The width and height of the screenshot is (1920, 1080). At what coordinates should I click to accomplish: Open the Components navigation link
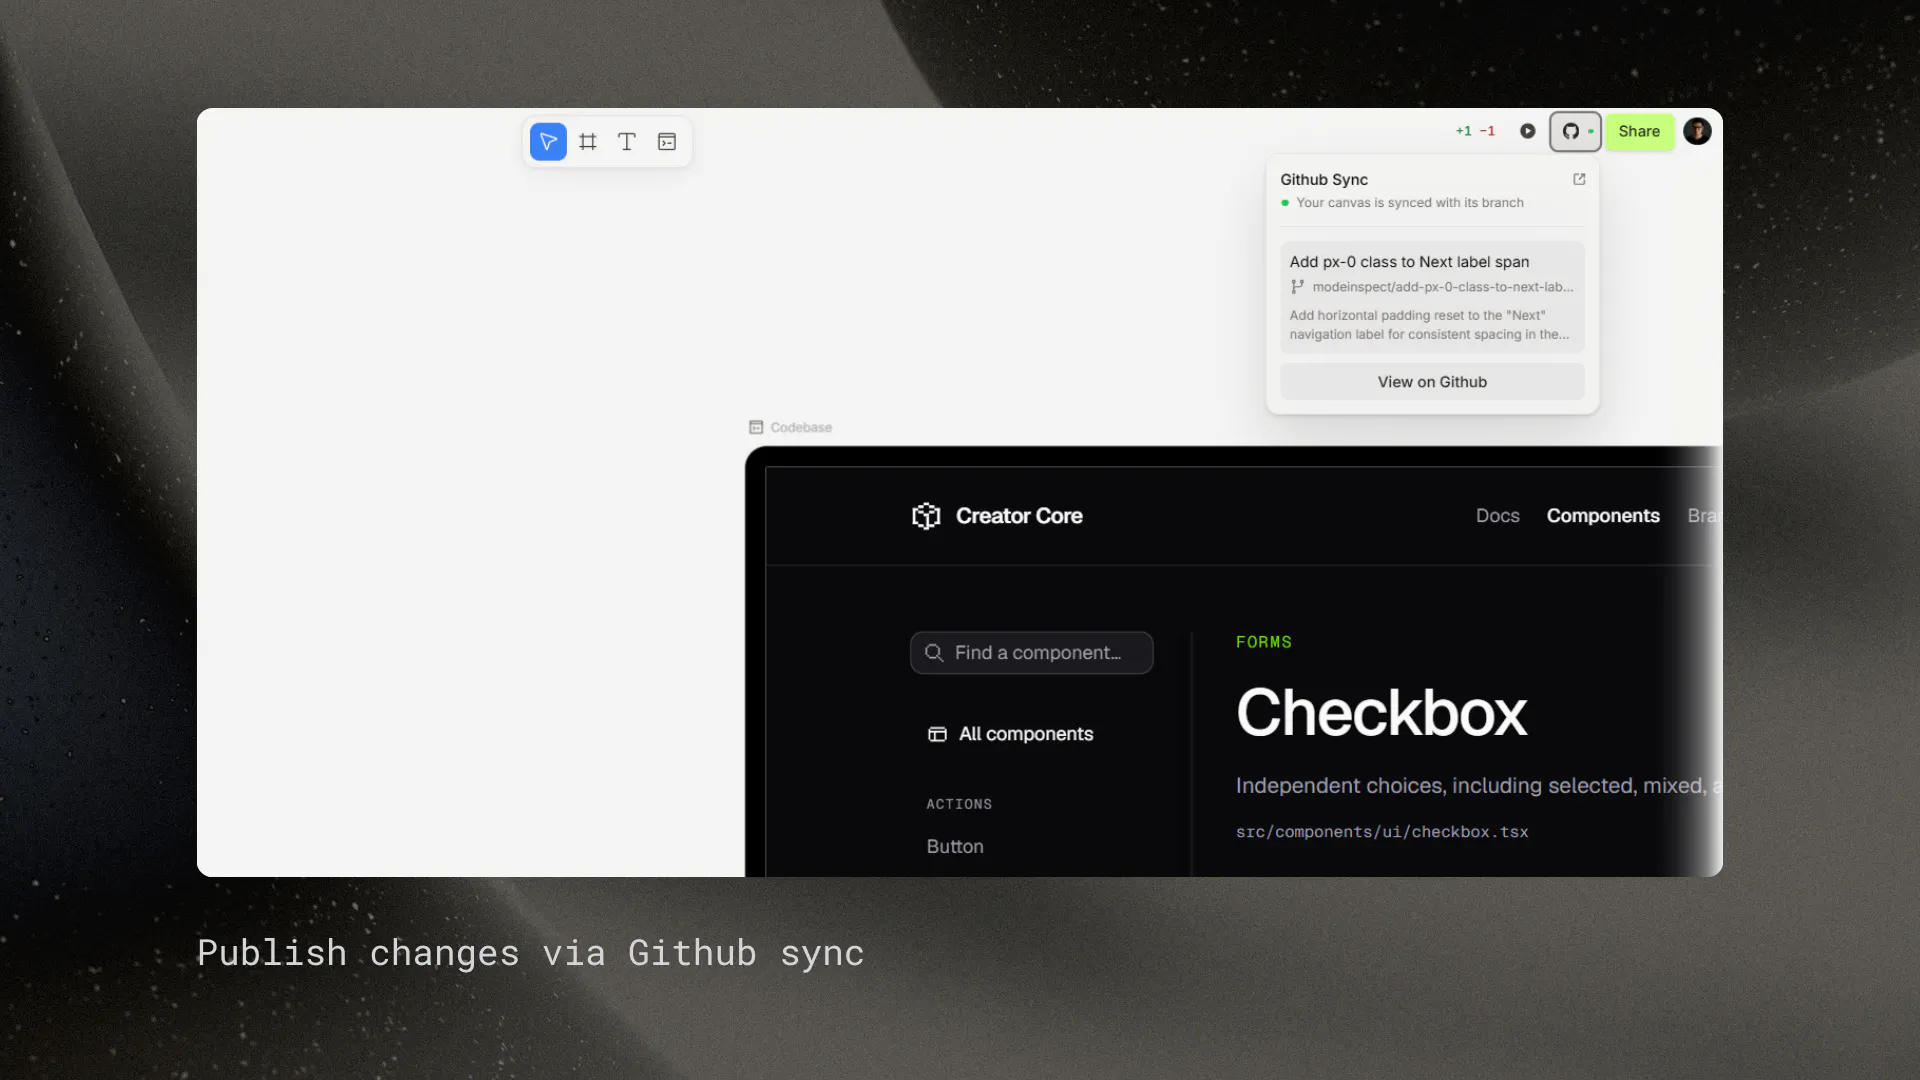click(1603, 516)
